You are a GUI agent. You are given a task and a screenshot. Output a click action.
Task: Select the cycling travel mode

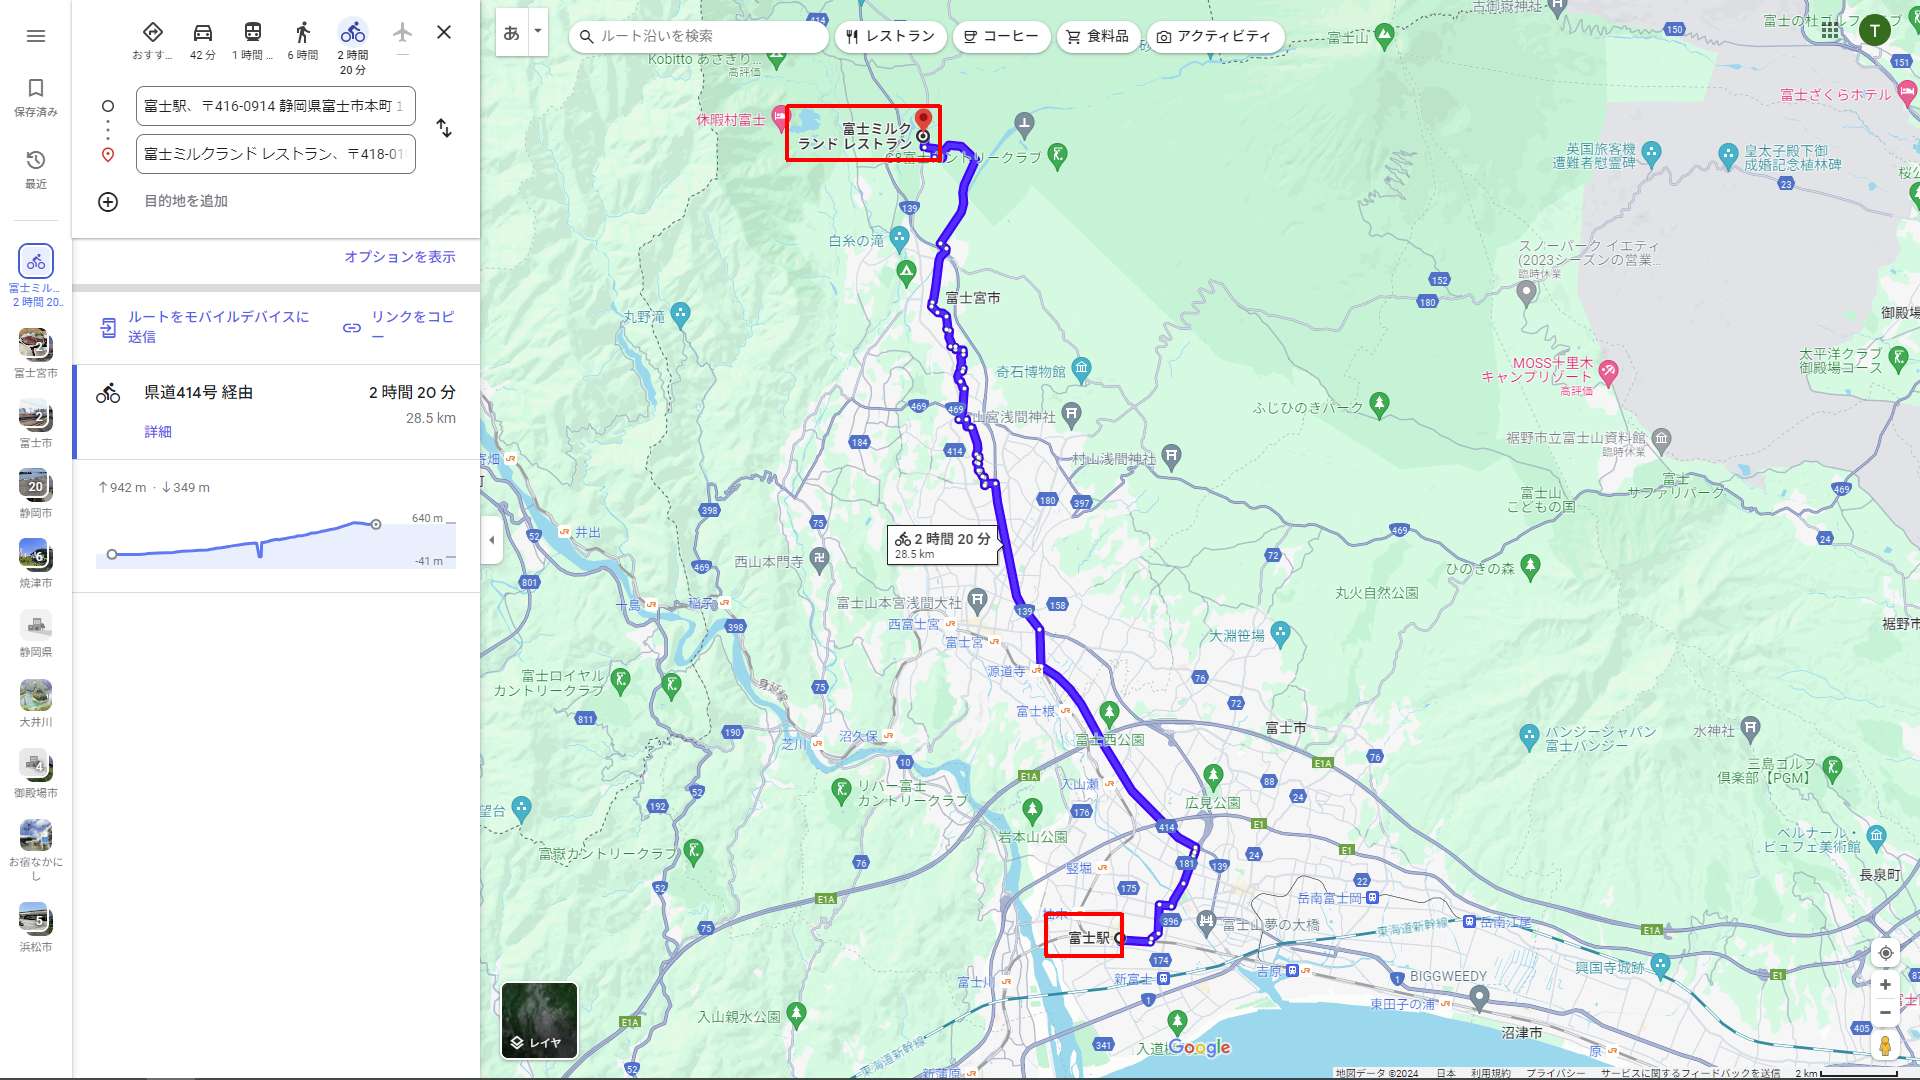tap(353, 46)
